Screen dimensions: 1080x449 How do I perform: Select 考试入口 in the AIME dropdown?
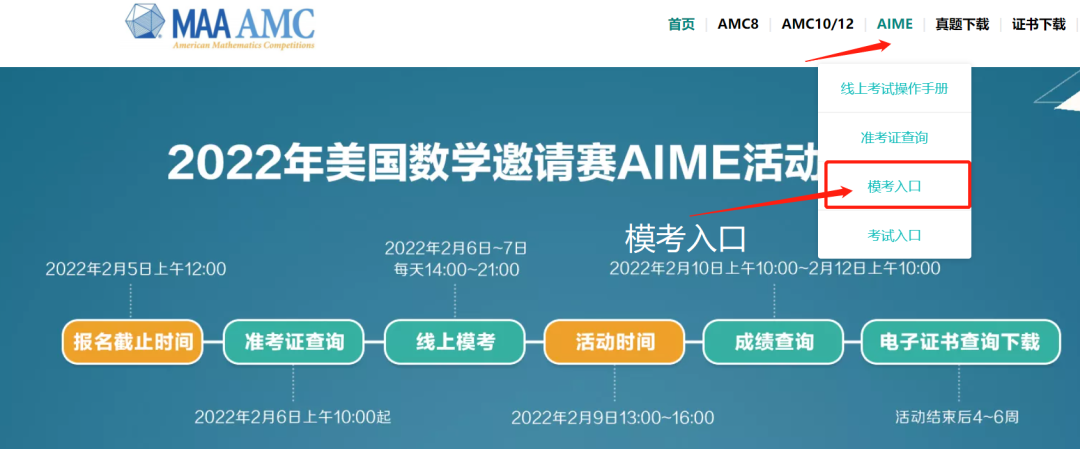894,236
